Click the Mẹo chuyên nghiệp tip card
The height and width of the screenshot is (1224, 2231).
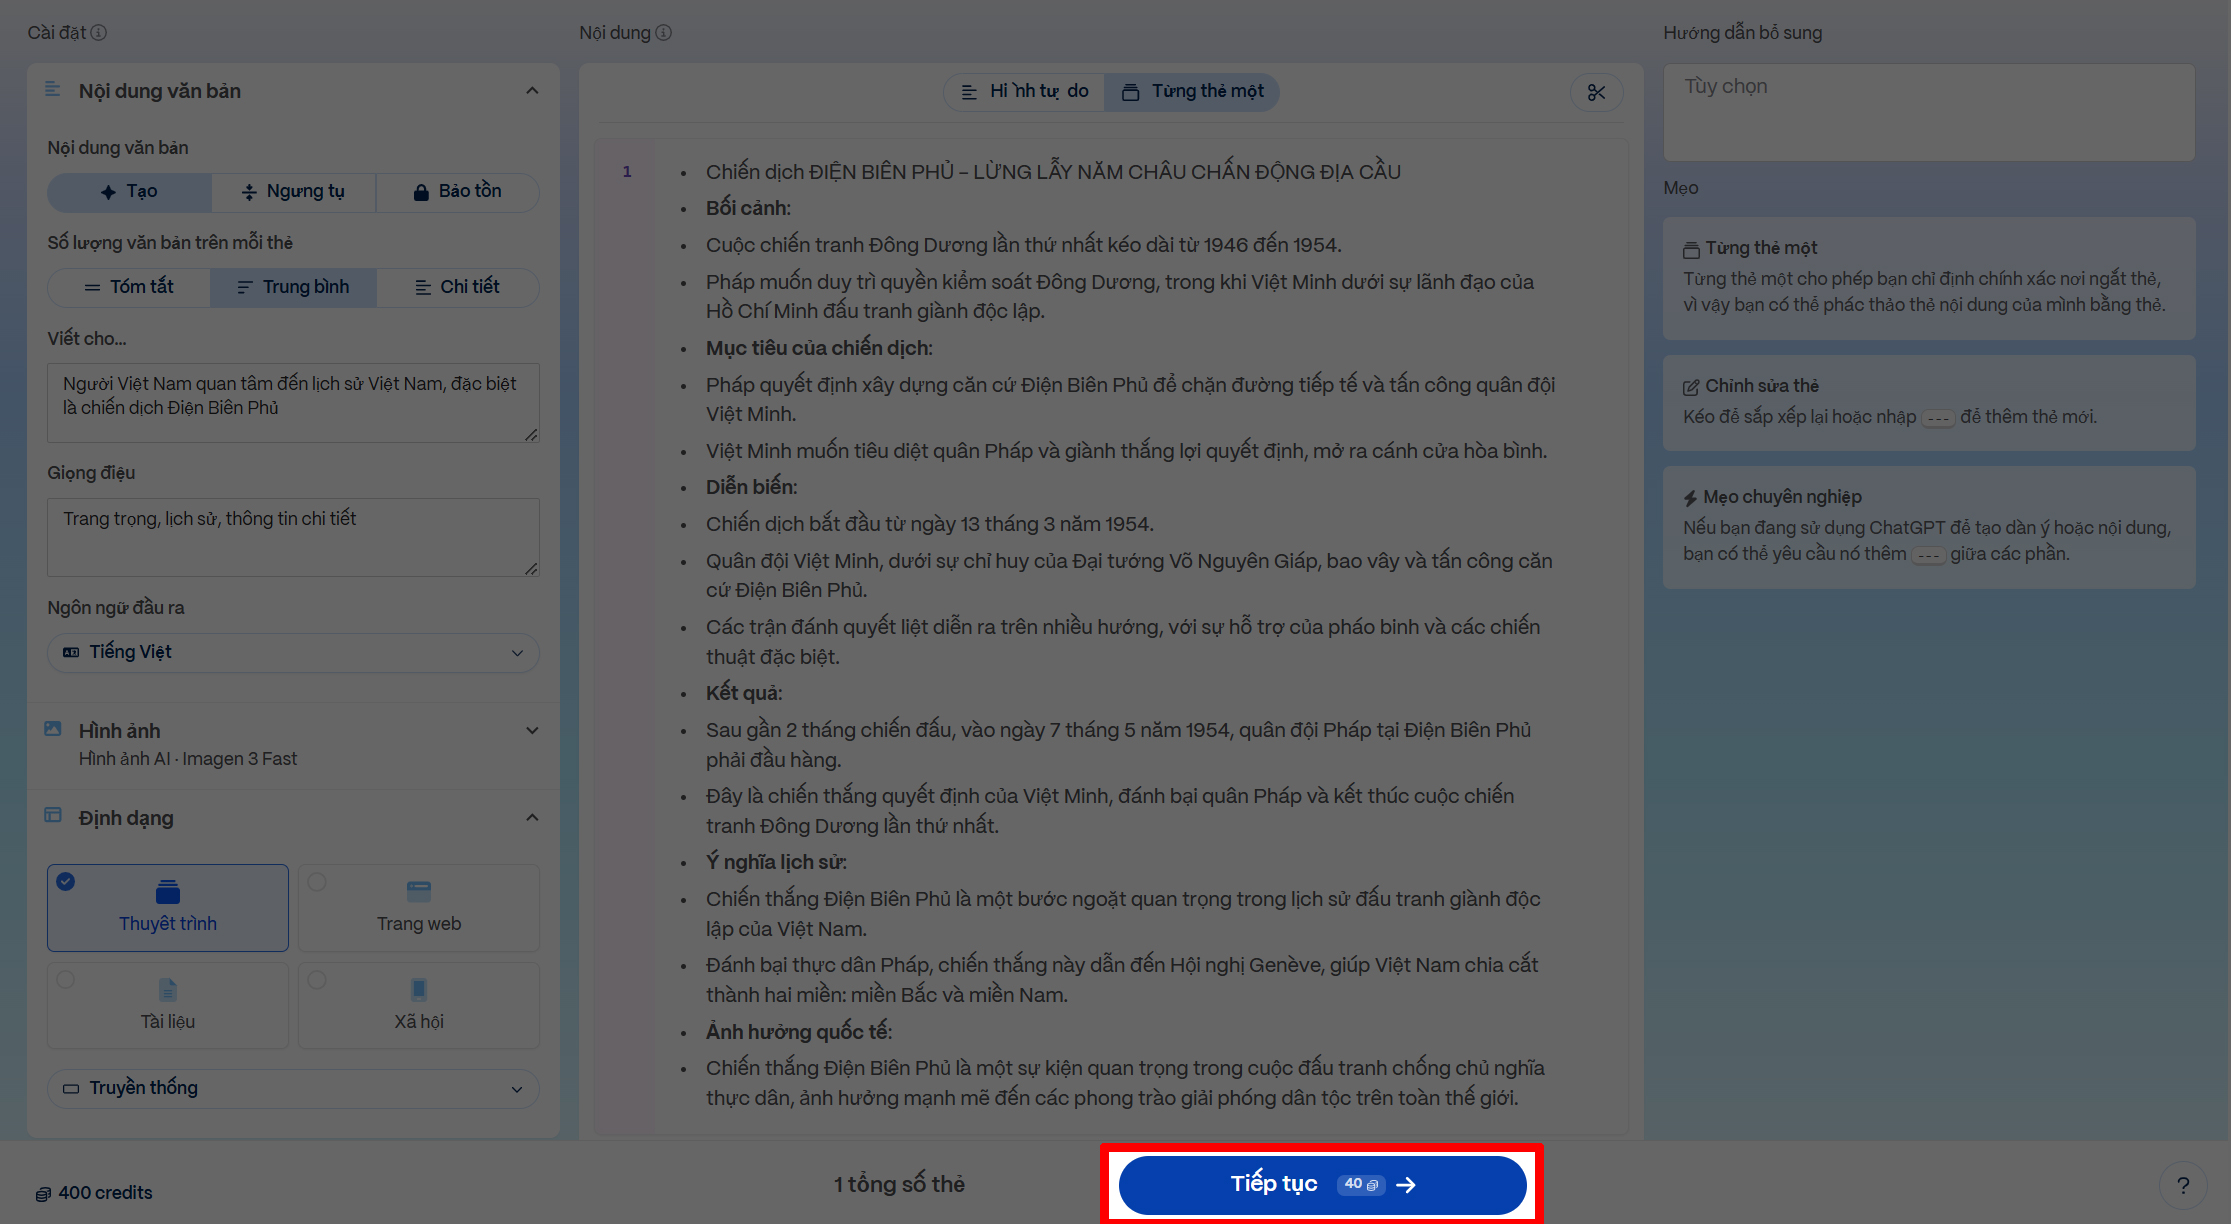1929,527
